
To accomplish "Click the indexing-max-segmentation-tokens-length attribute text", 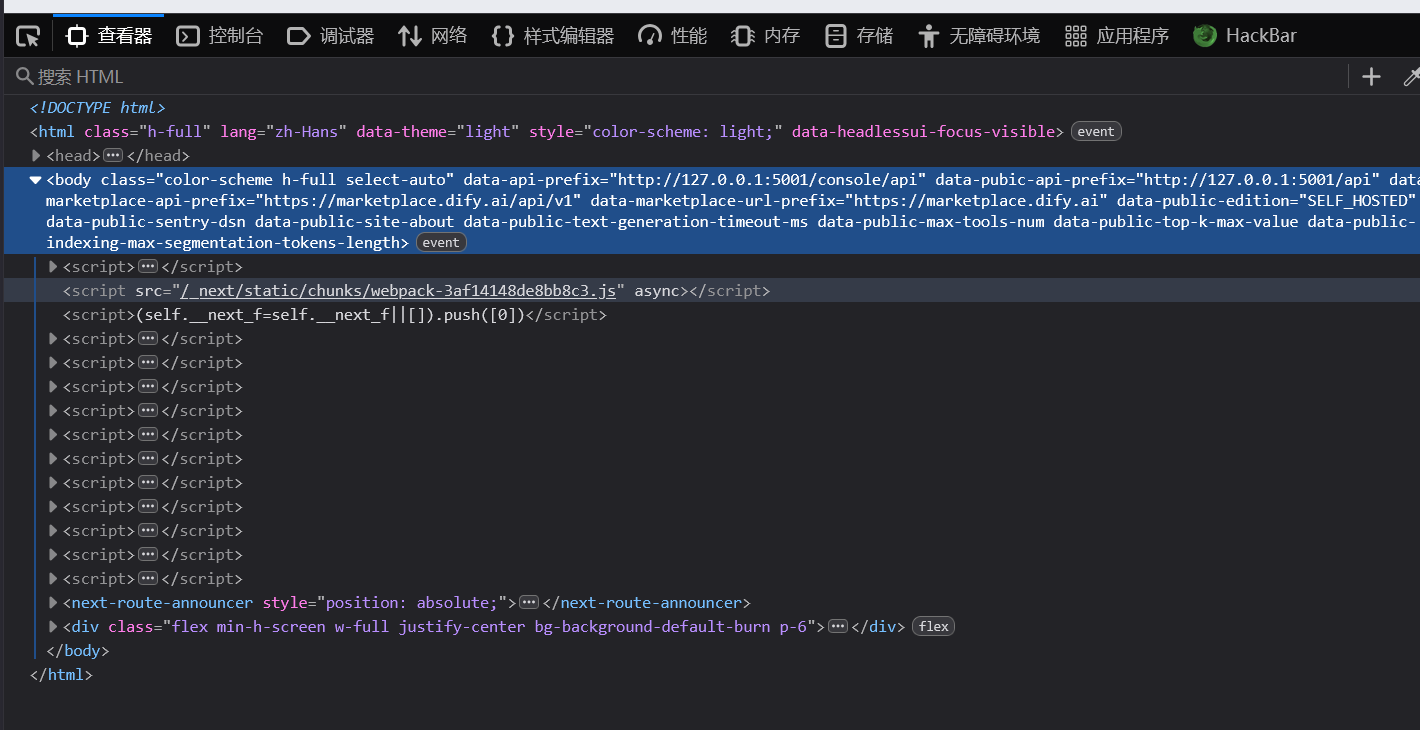I will pos(223,243).
